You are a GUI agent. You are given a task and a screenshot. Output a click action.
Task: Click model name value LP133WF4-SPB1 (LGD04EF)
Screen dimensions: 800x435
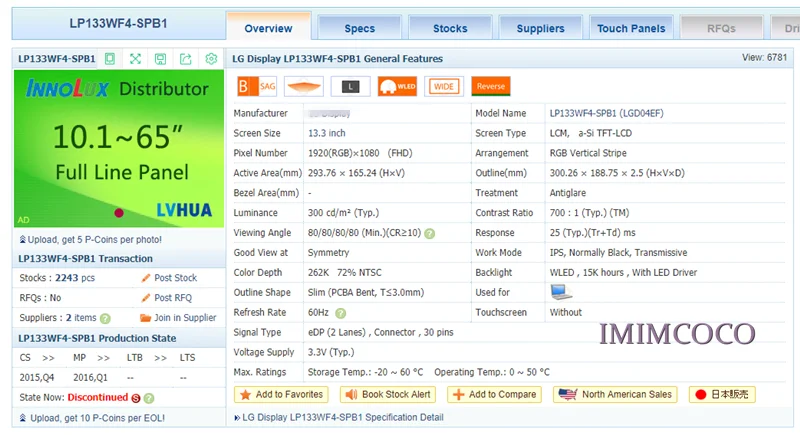click(x=607, y=113)
